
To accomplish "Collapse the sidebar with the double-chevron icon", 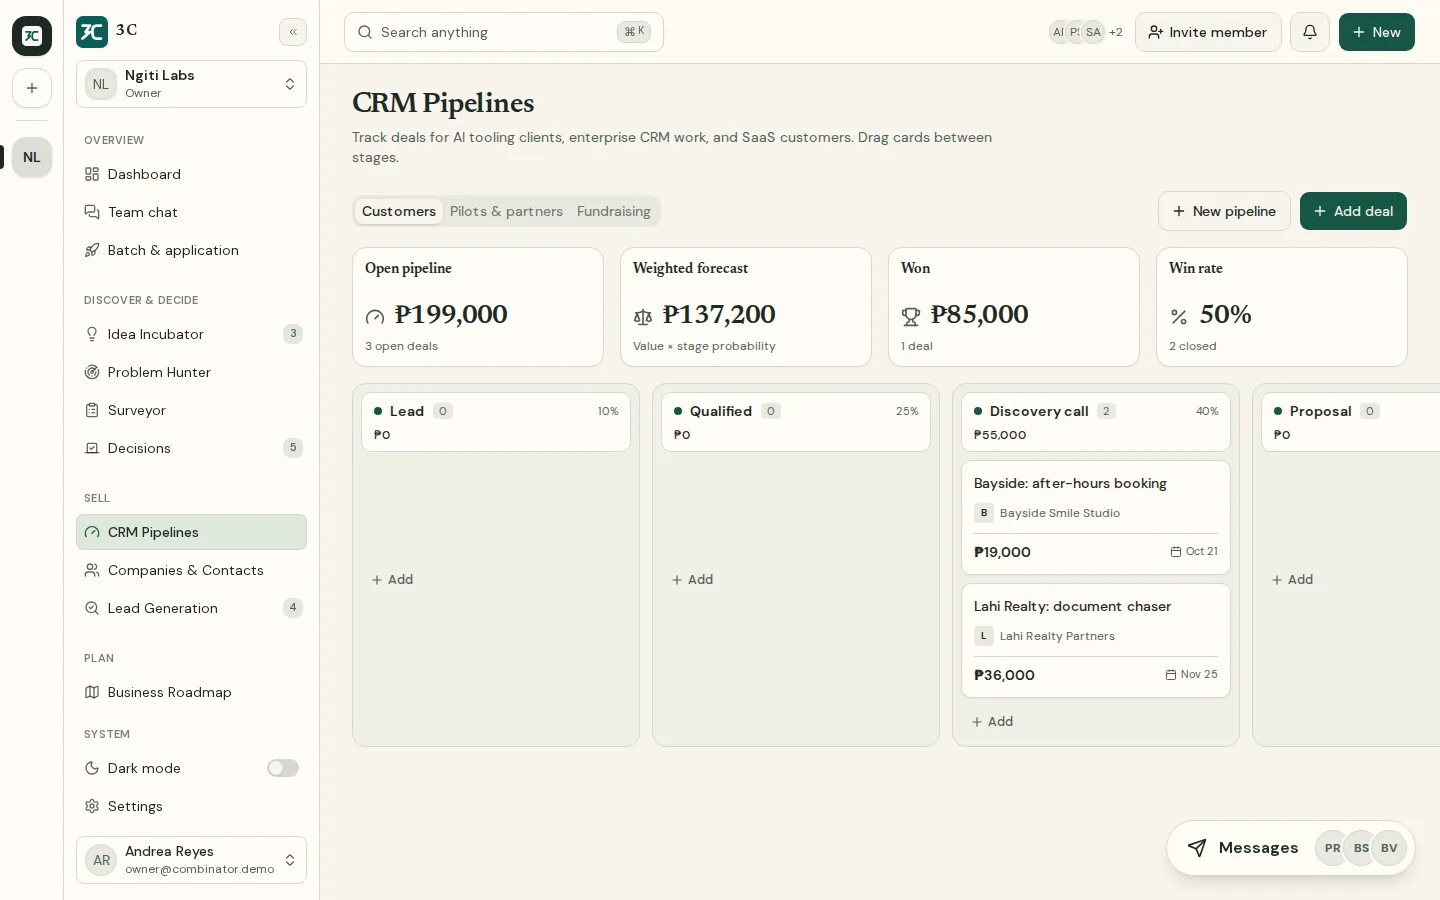I will (293, 32).
